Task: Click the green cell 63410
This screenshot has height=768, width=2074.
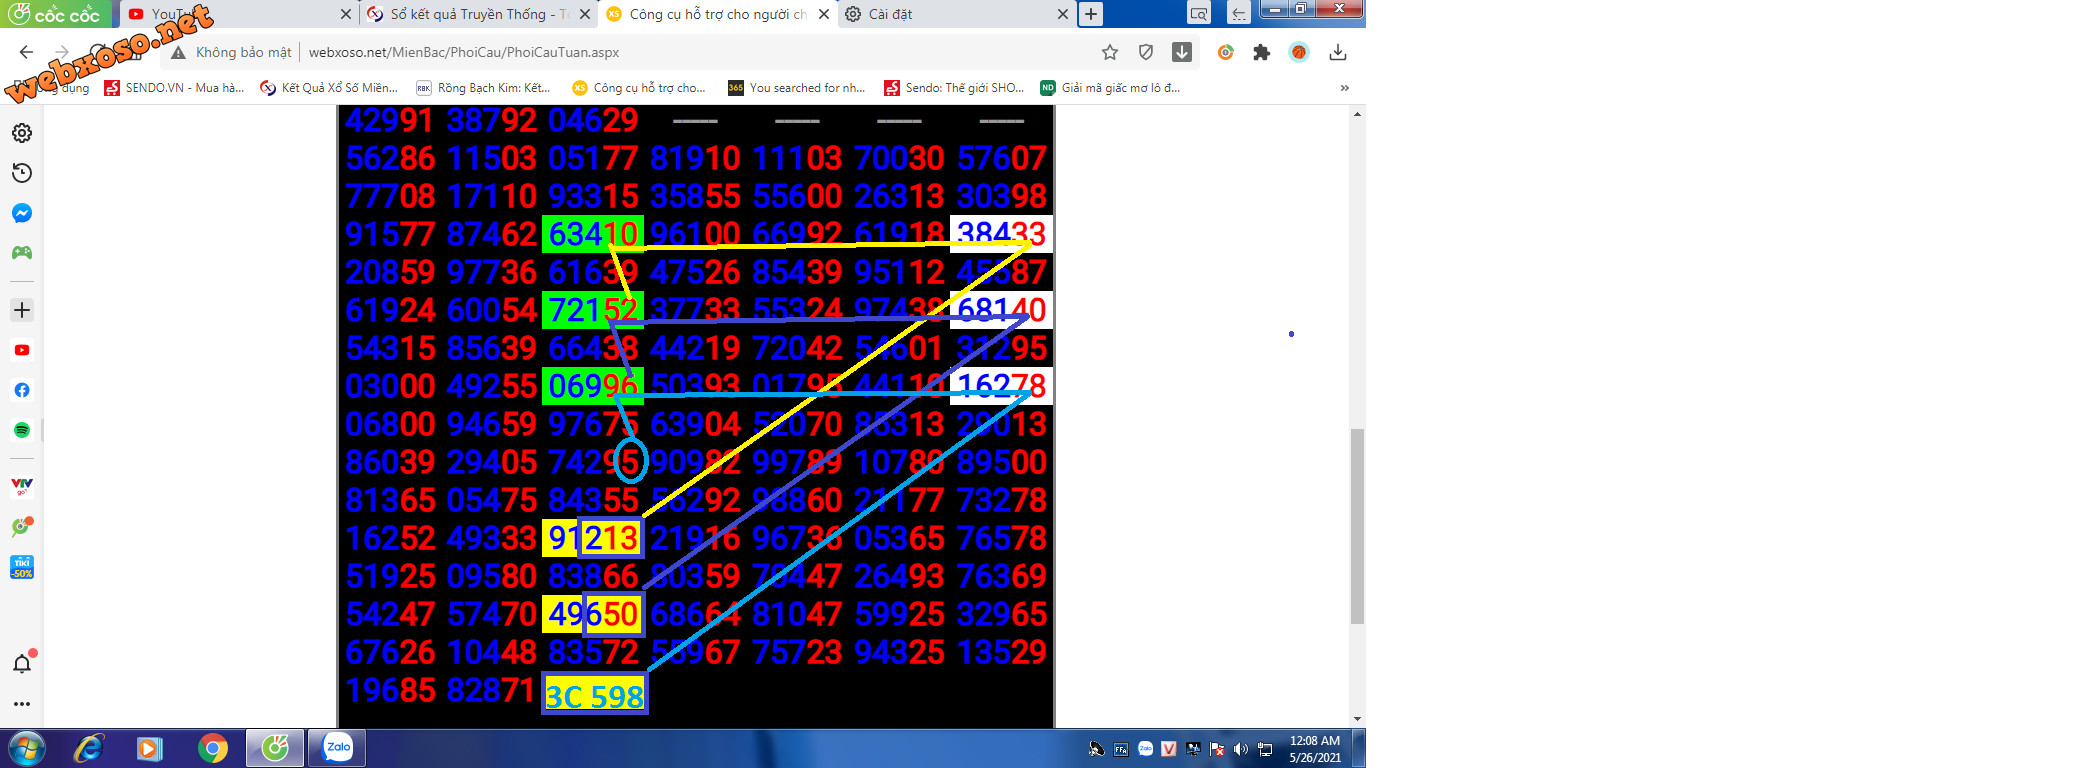Action: tap(593, 234)
